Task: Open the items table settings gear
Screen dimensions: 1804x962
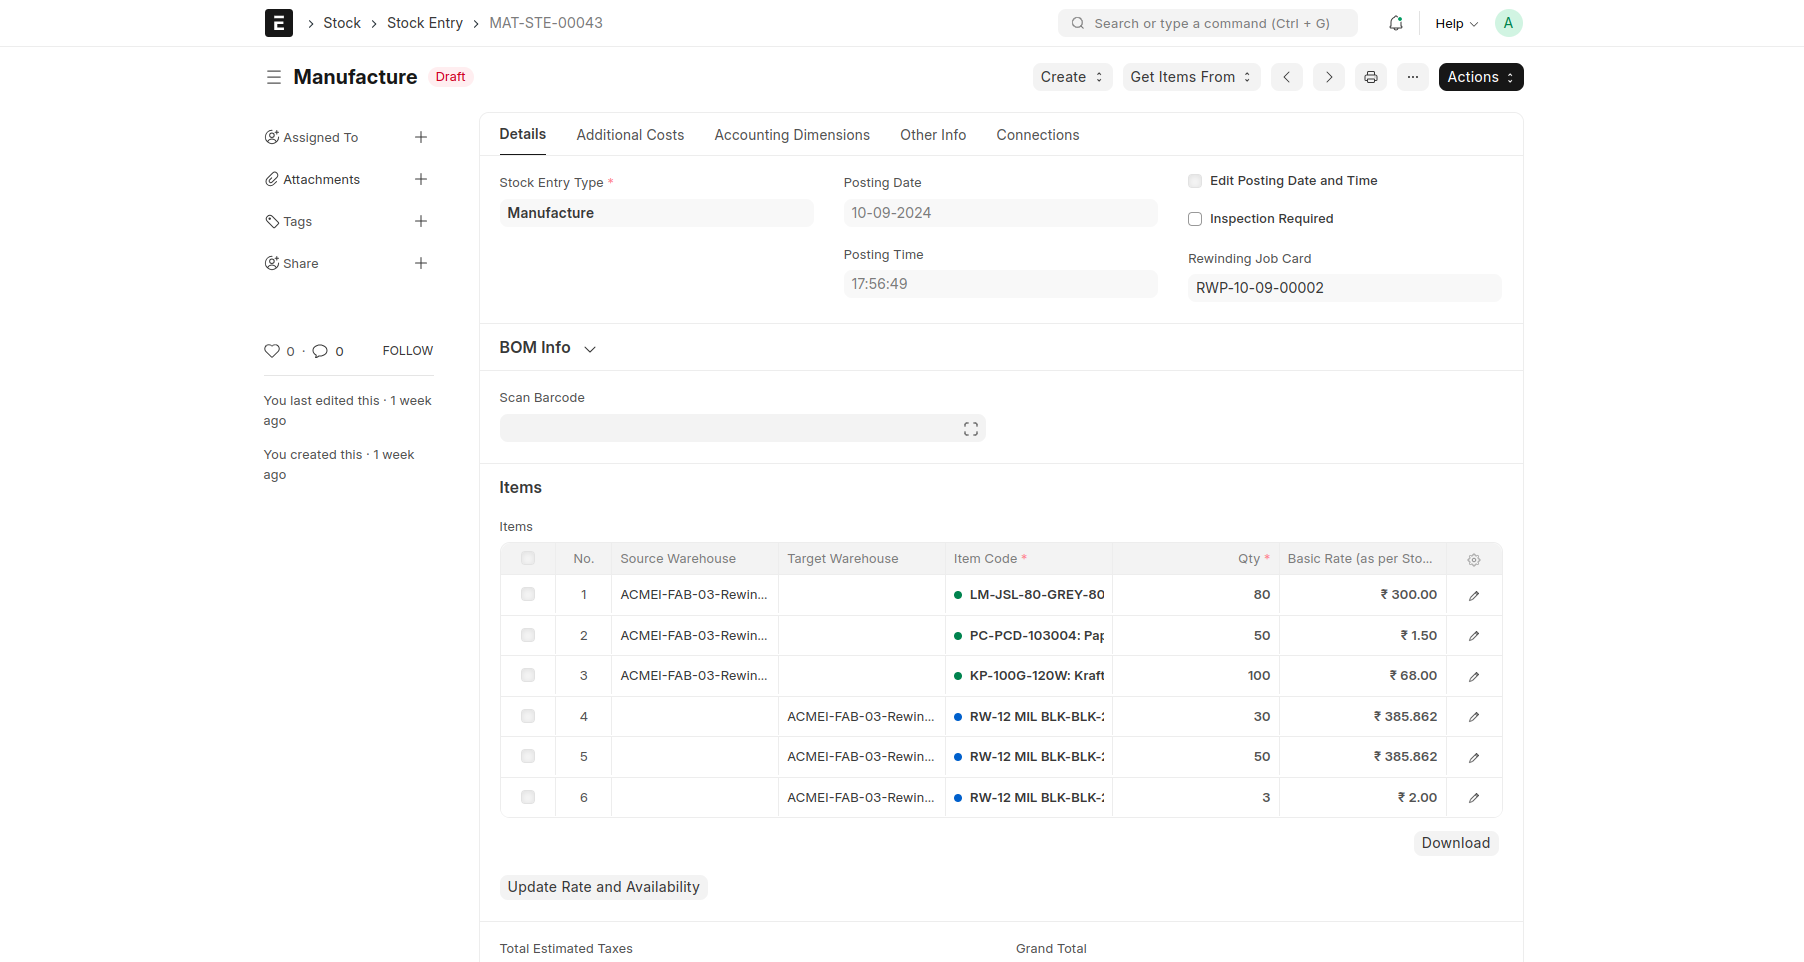Action: click(x=1473, y=560)
